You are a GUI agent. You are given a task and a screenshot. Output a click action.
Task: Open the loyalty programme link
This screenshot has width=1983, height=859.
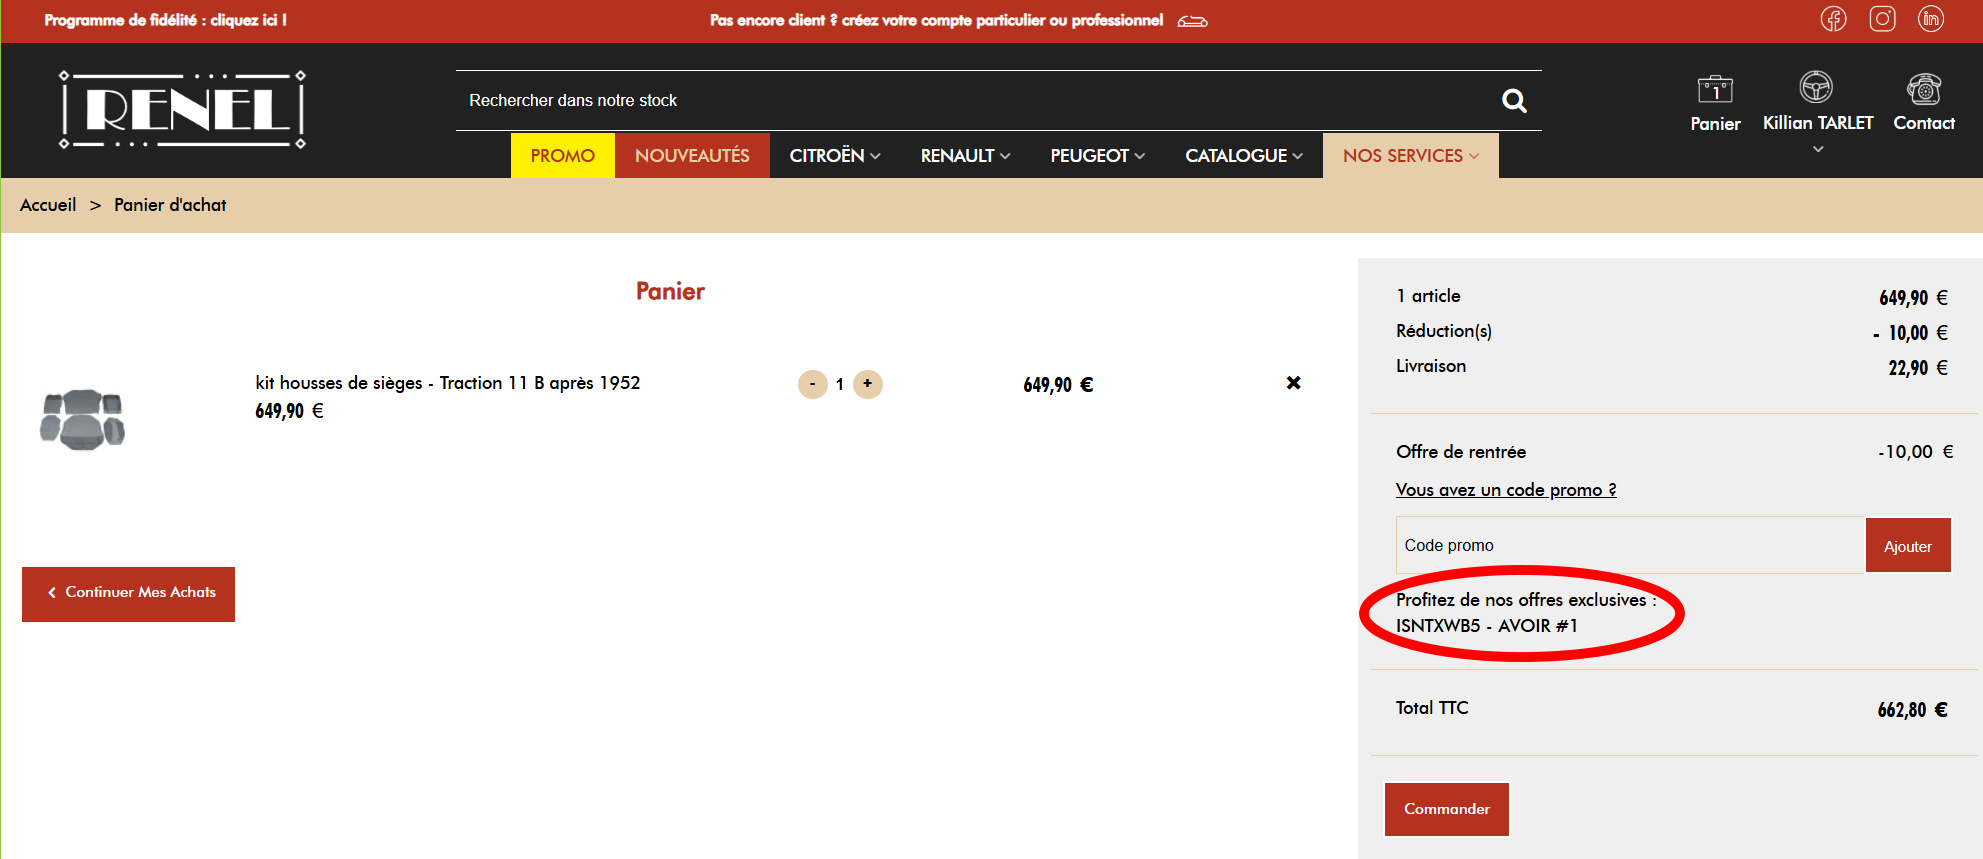[166, 20]
